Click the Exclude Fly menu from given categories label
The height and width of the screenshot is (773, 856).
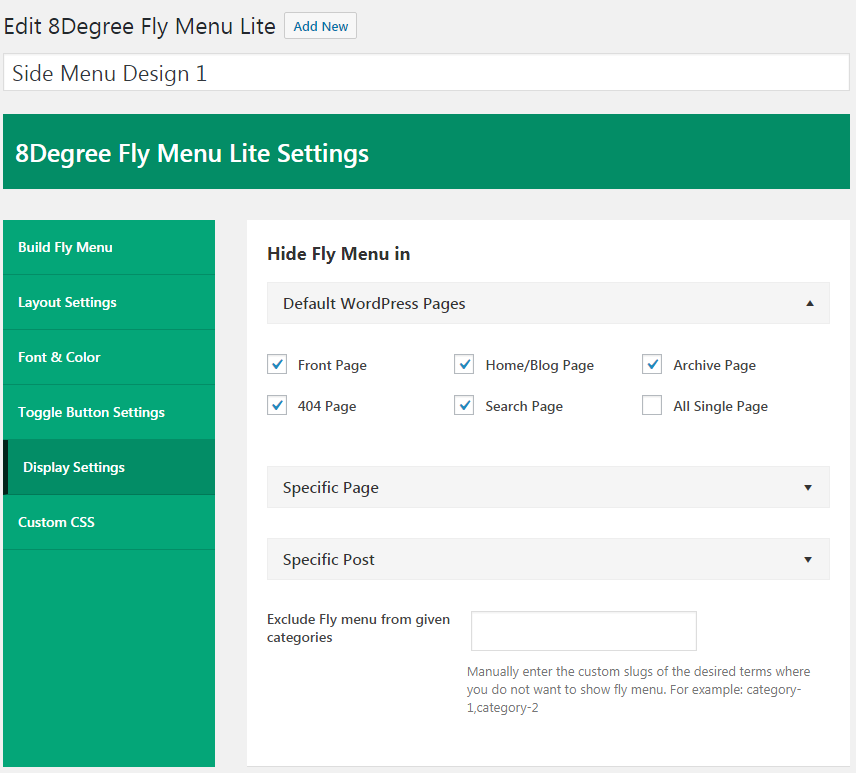pos(358,628)
